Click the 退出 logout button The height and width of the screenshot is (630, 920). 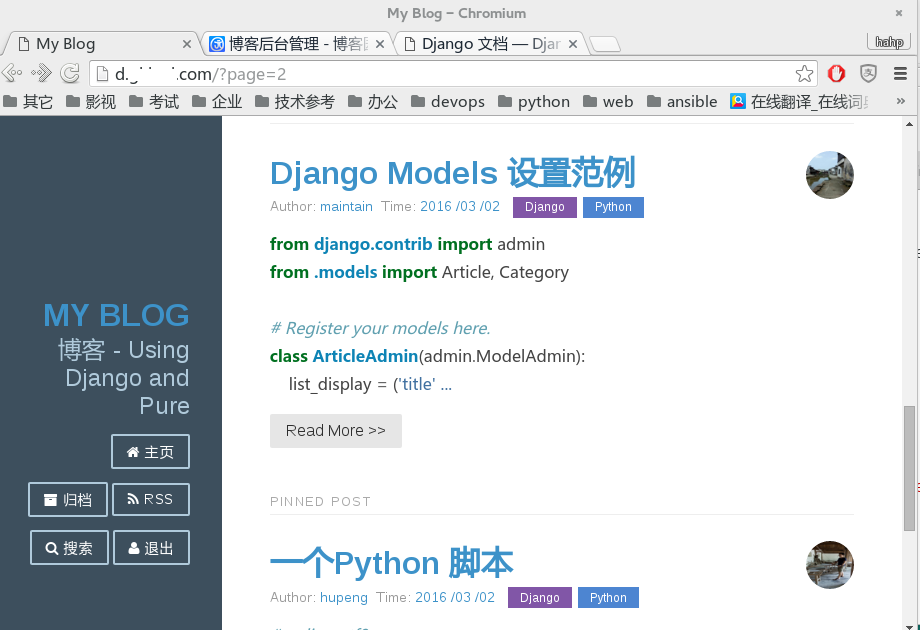(151, 548)
